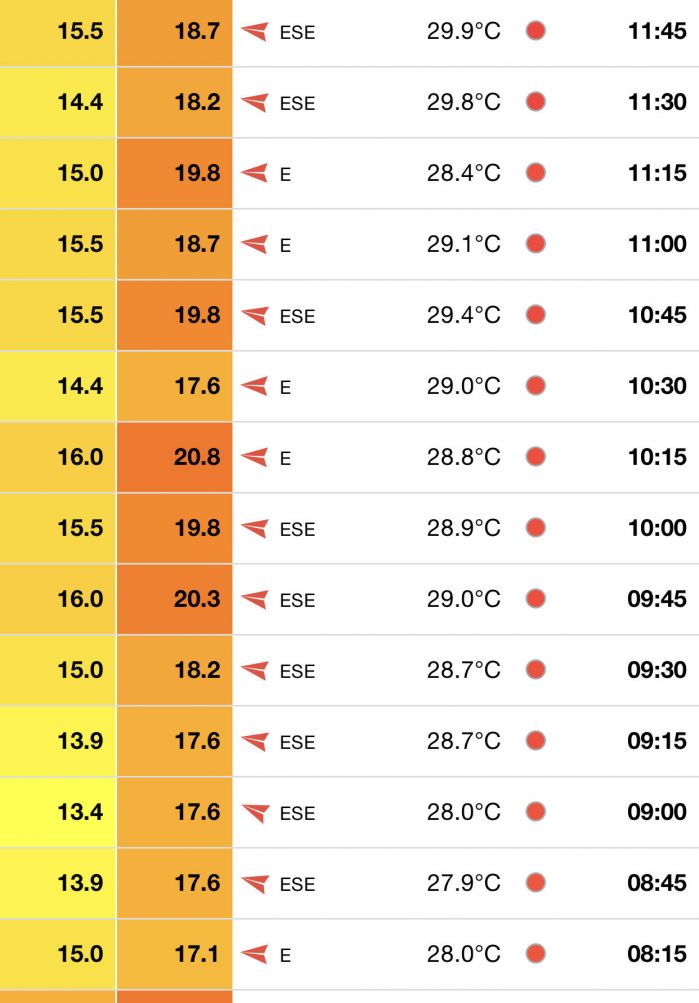The width and height of the screenshot is (699, 1003).
Task: Click the 13.4 wind speed cell
Action: pos(80,812)
